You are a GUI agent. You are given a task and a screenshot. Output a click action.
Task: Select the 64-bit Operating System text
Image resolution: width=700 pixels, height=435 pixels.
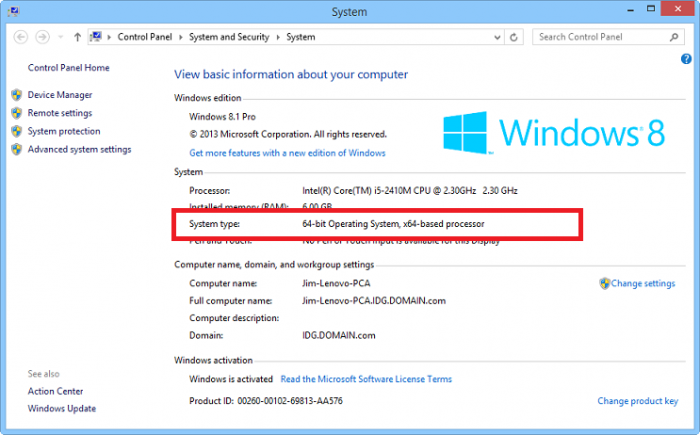coord(393,224)
